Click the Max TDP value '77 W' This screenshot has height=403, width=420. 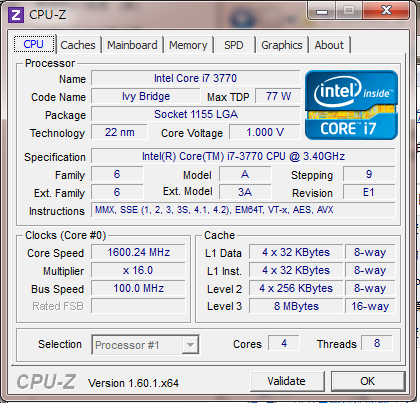pyautogui.click(x=278, y=96)
